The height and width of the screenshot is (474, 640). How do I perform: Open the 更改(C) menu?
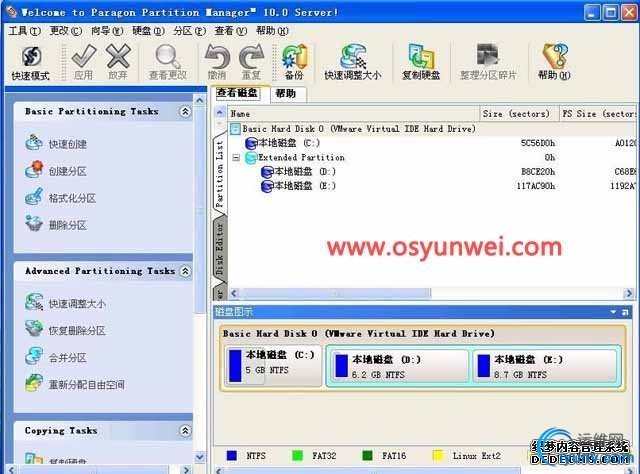click(x=66, y=31)
